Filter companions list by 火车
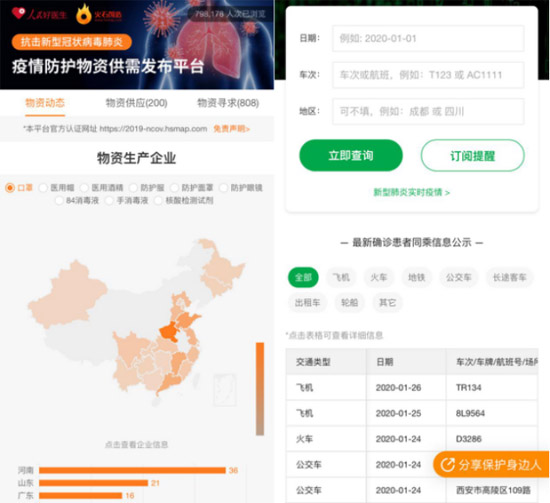This screenshot has width=550, height=503. pos(379,277)
